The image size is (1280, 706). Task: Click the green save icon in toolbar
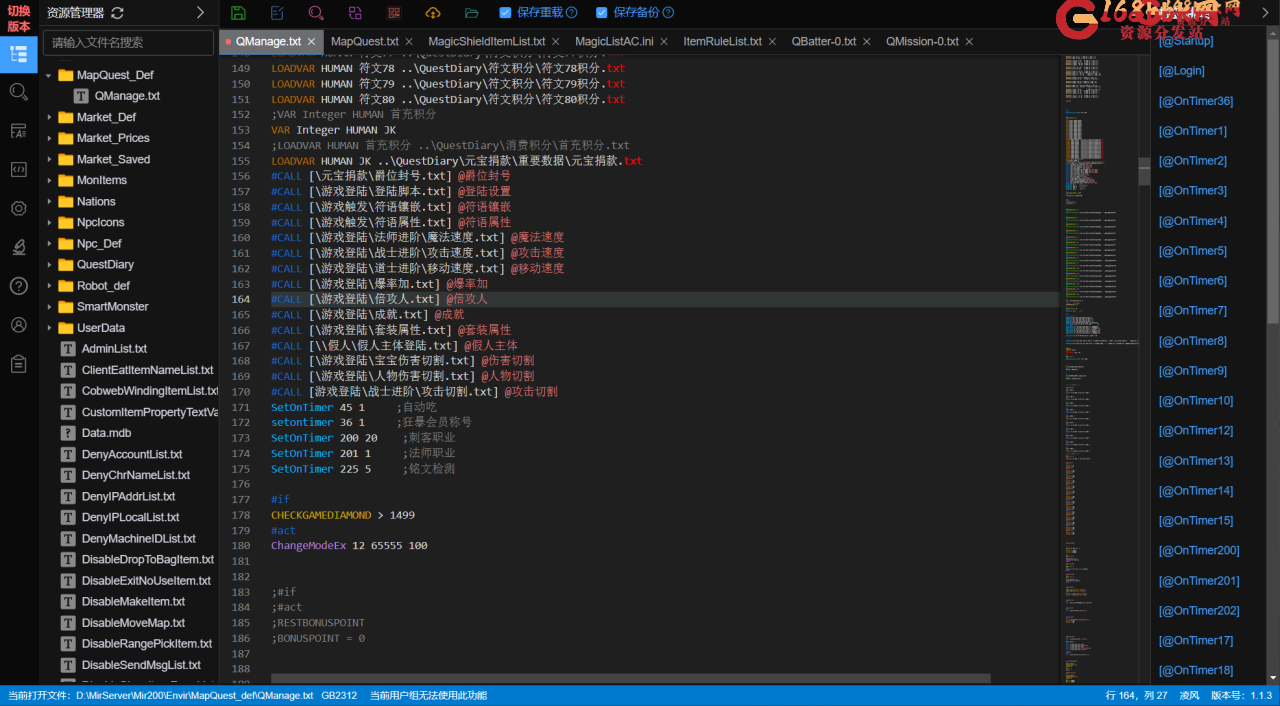coord(238,13)
